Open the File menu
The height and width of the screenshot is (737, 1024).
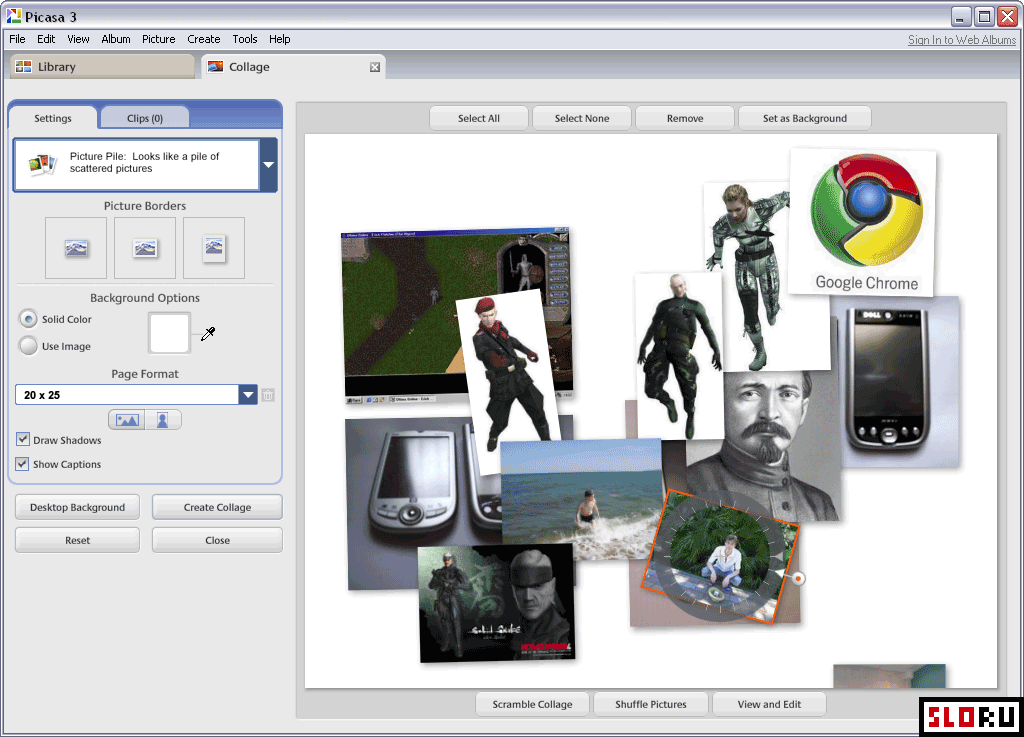[18, 39]
